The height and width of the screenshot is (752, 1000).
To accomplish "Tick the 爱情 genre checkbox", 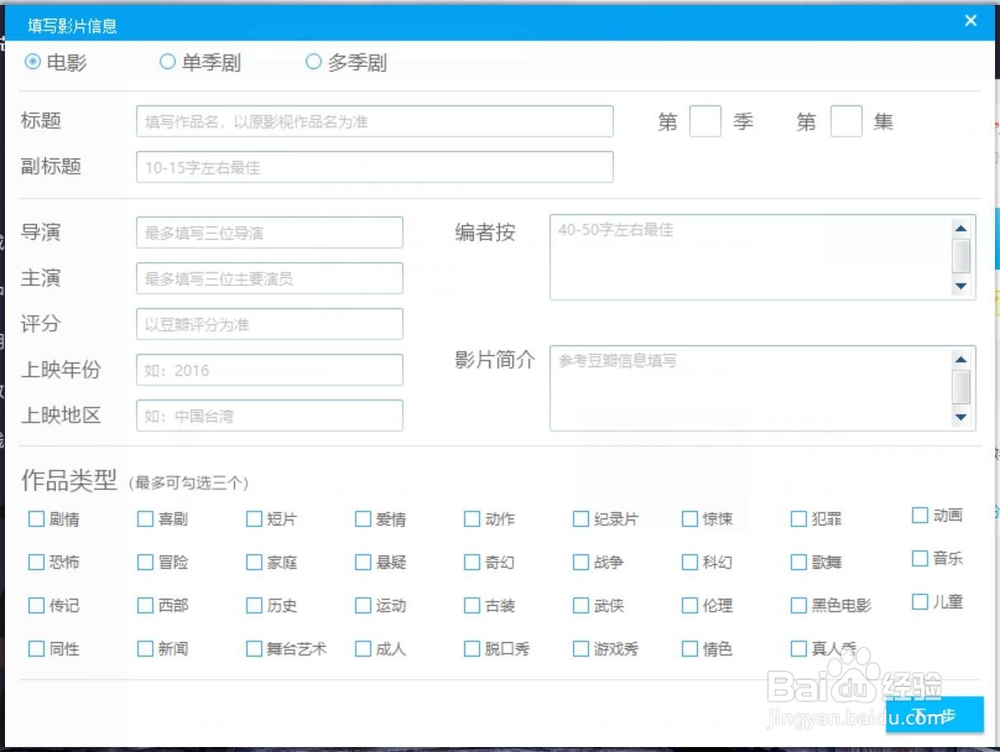I will [x=364, y=519].
